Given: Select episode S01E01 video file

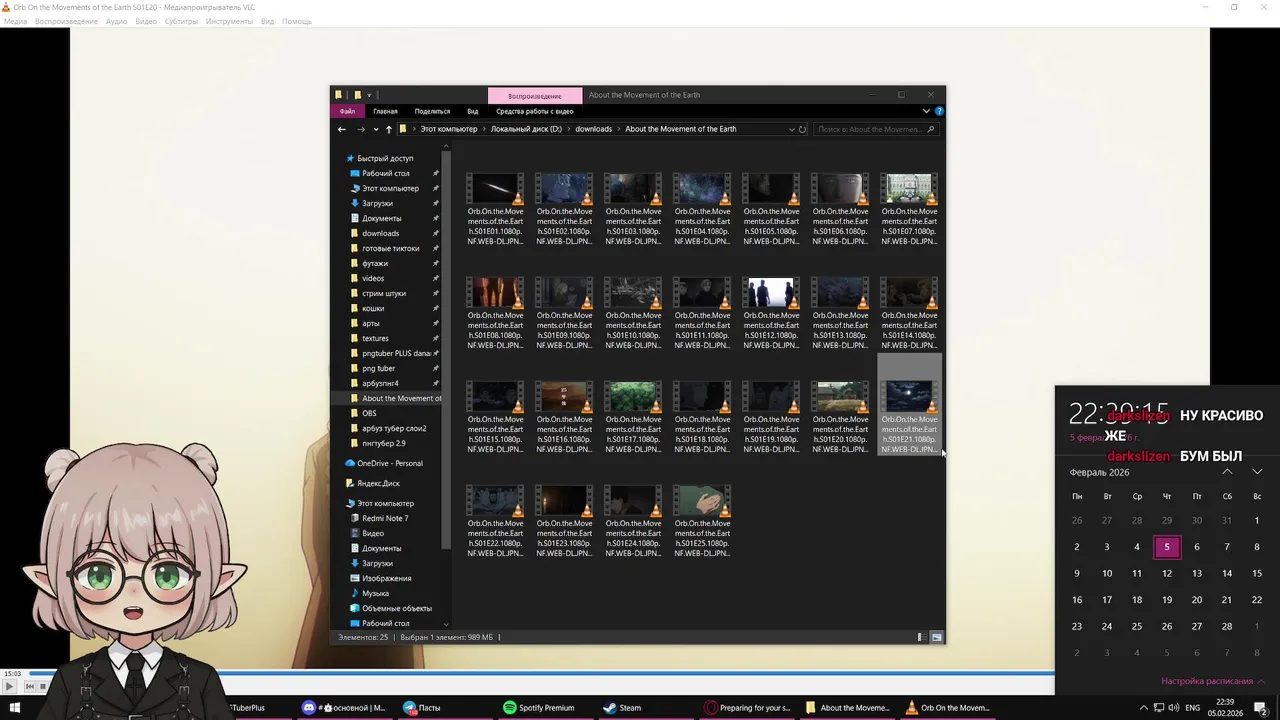Looking at the screenshot, I should (495, 209).
